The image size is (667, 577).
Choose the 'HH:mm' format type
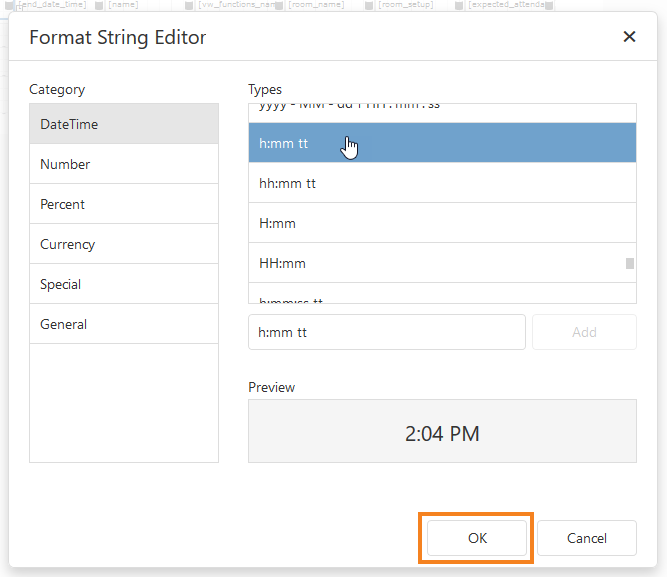pos(442,263)
